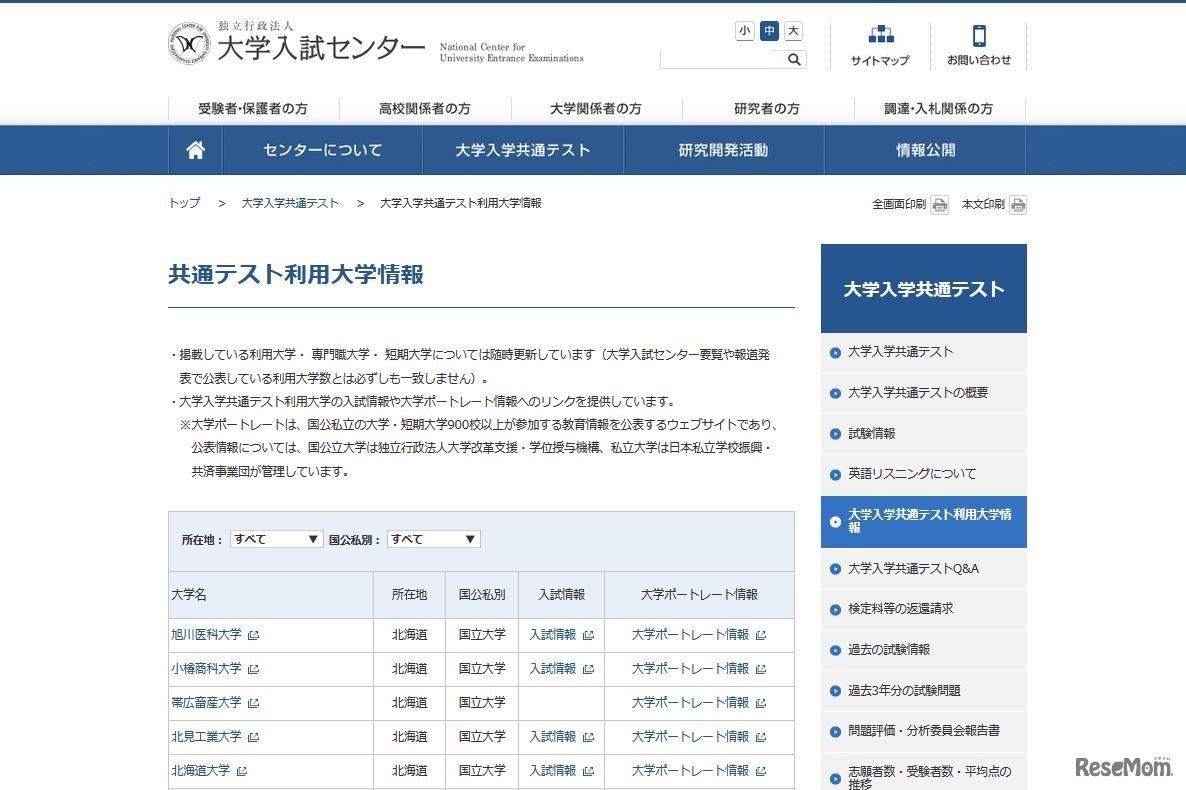Select the 小 font size option
The image size is (1186, 790).
click(x=744, y=31)
